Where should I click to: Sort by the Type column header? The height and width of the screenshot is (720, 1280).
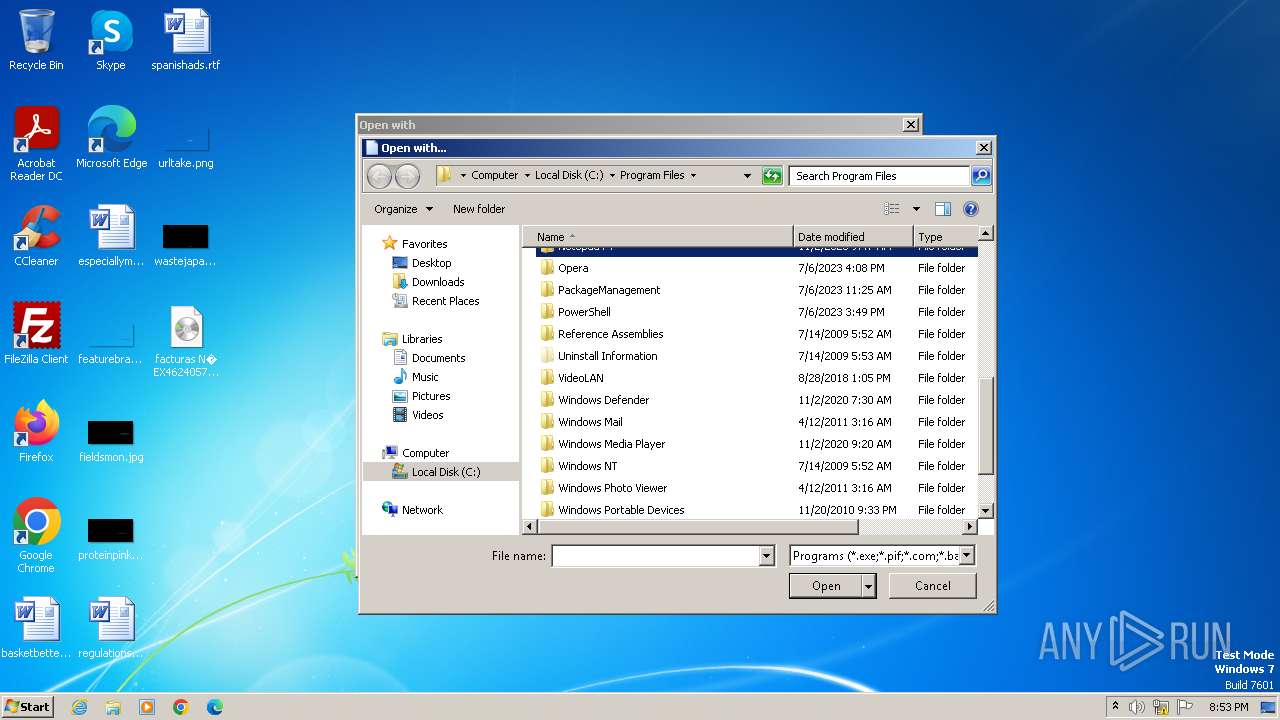[945, 237]
